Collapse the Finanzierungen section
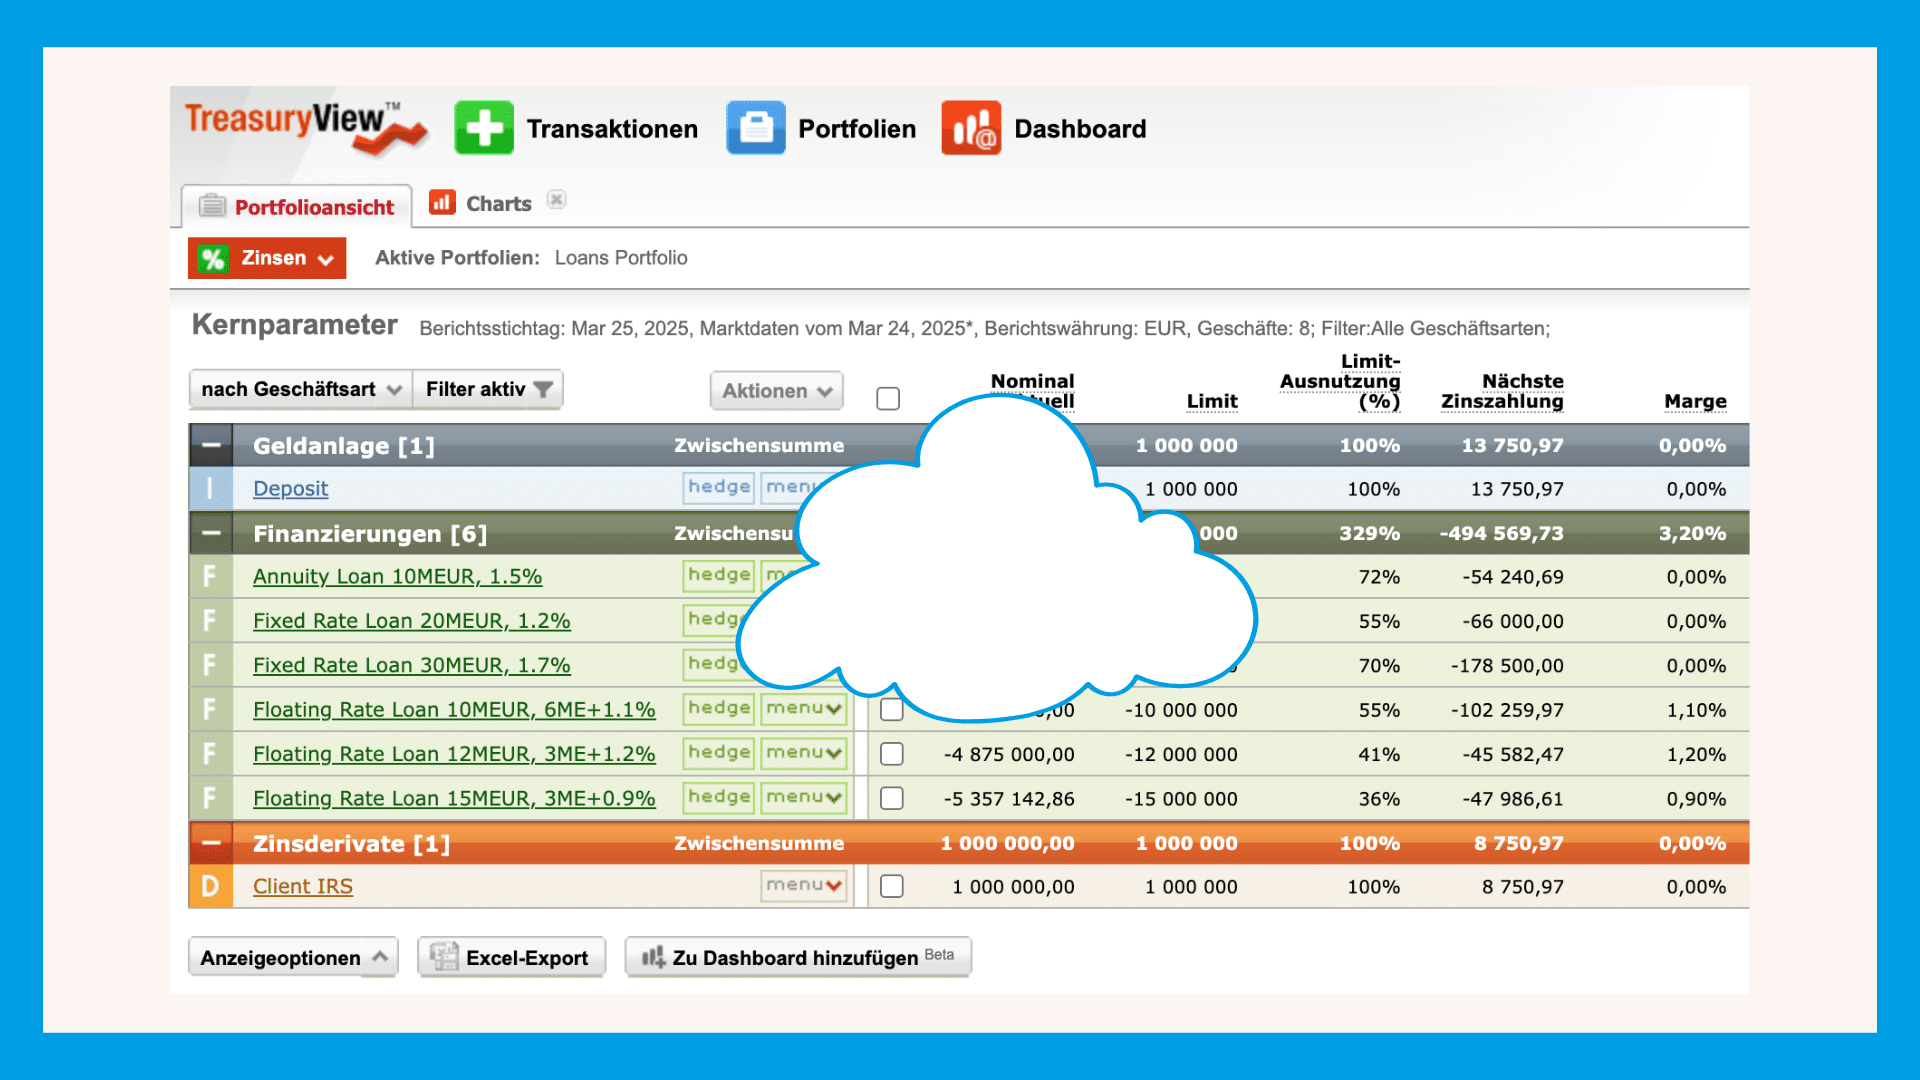Image resolution: width=1920 pixels, height=1080 pixels. click(211, 533)
